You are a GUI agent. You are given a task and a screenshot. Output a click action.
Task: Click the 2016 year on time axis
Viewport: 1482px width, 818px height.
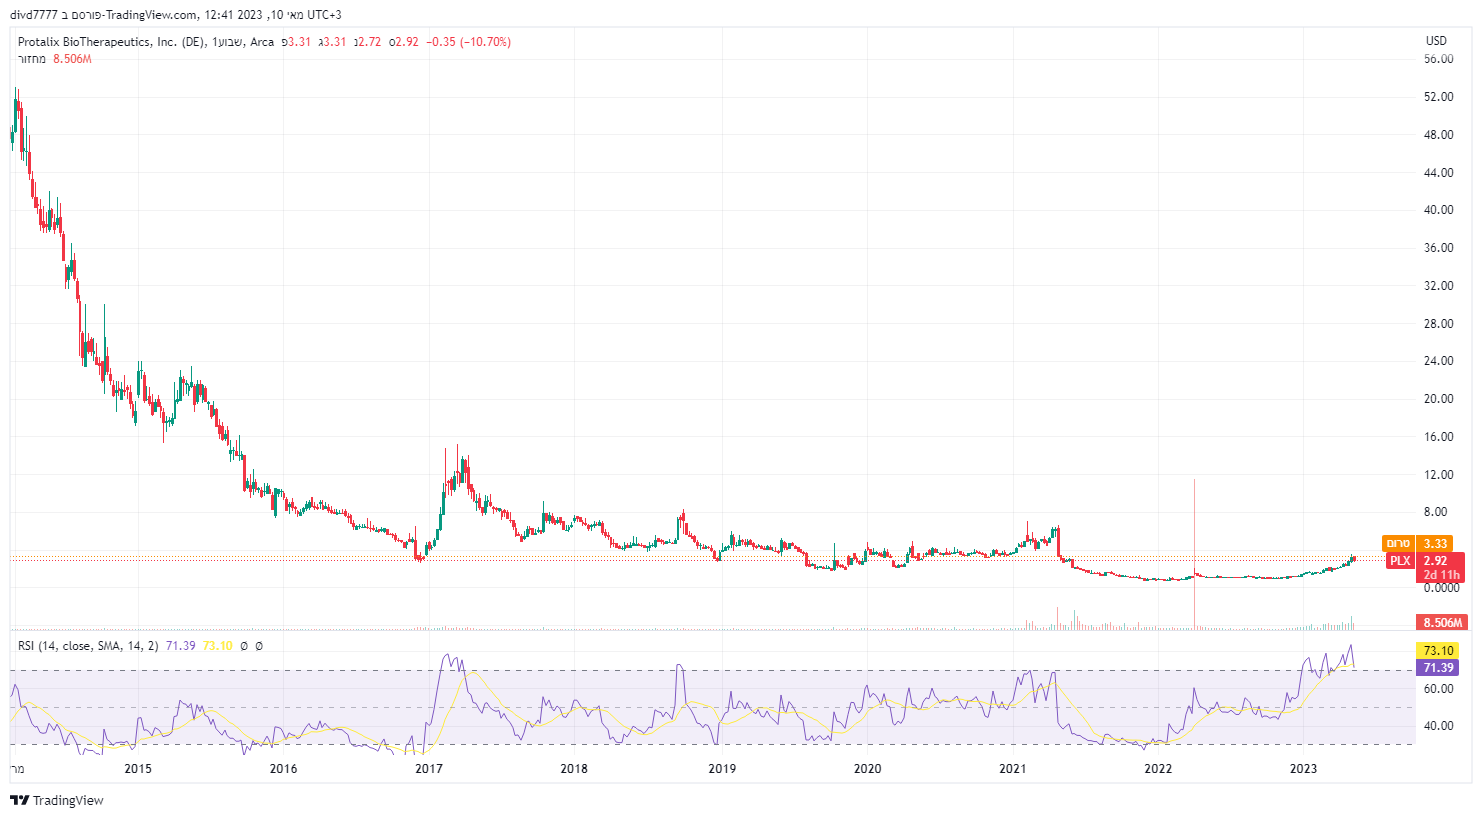[283, 769]
